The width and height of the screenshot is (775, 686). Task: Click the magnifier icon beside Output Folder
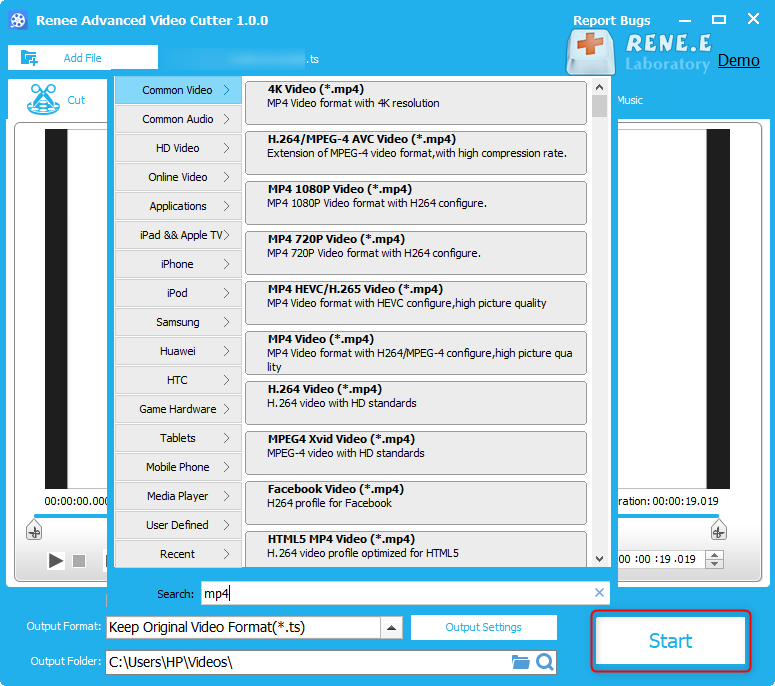click(545, 662)
